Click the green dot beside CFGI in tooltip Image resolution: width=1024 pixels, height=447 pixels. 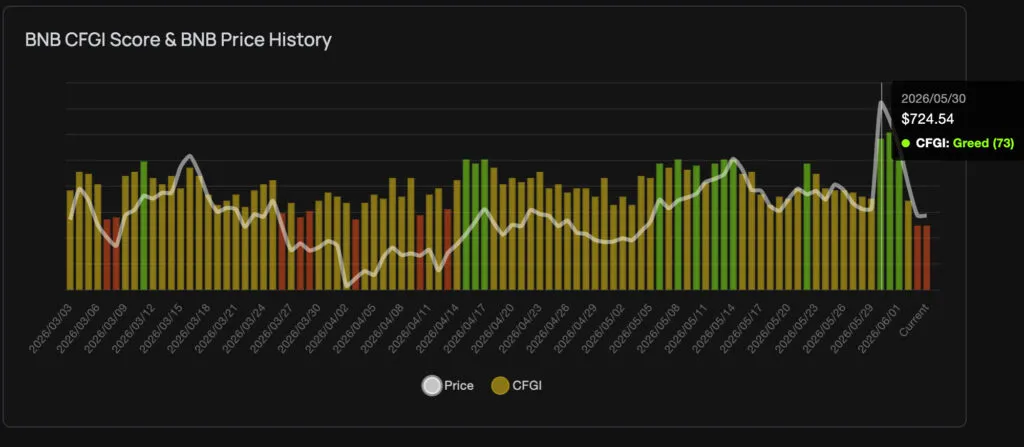click(x=906, y=143)
